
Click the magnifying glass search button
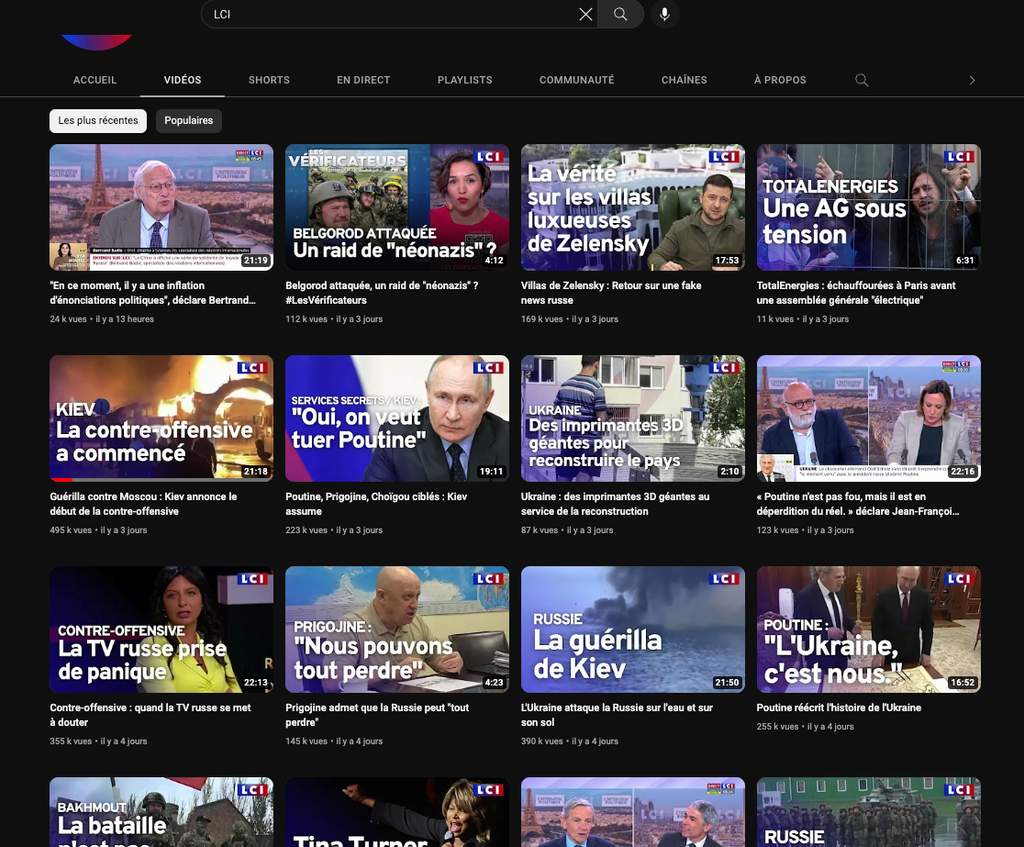620,14
